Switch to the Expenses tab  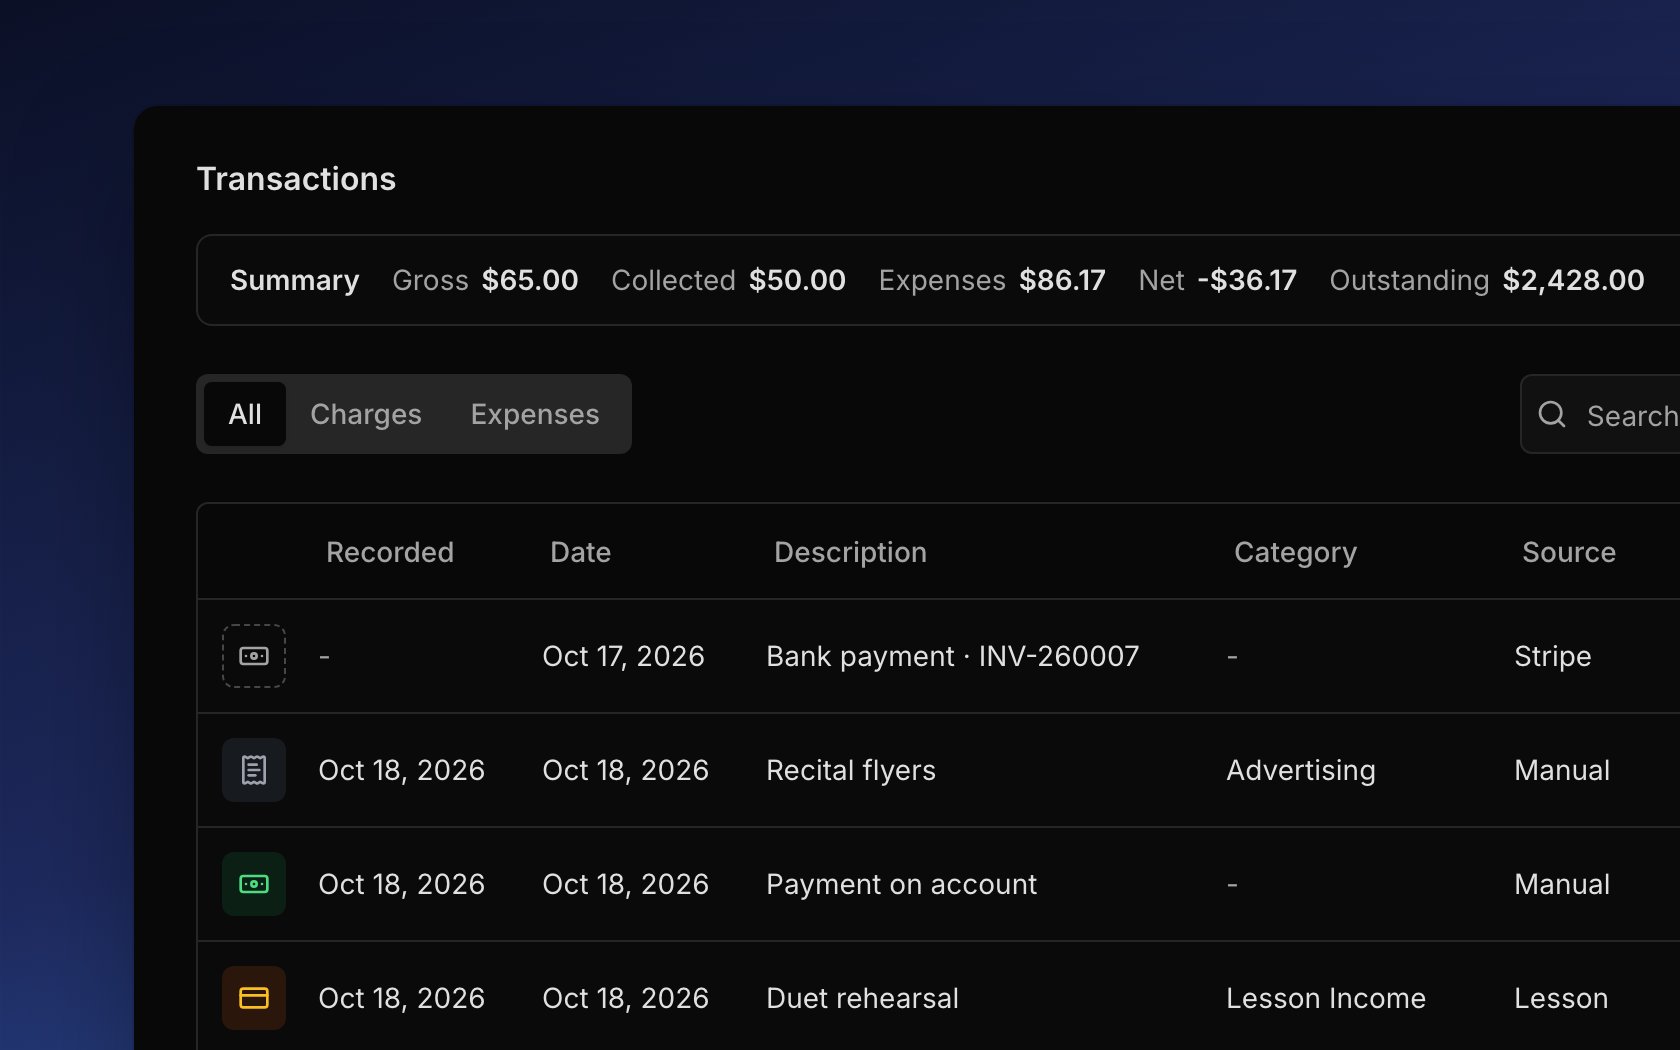tap(535, 414)
